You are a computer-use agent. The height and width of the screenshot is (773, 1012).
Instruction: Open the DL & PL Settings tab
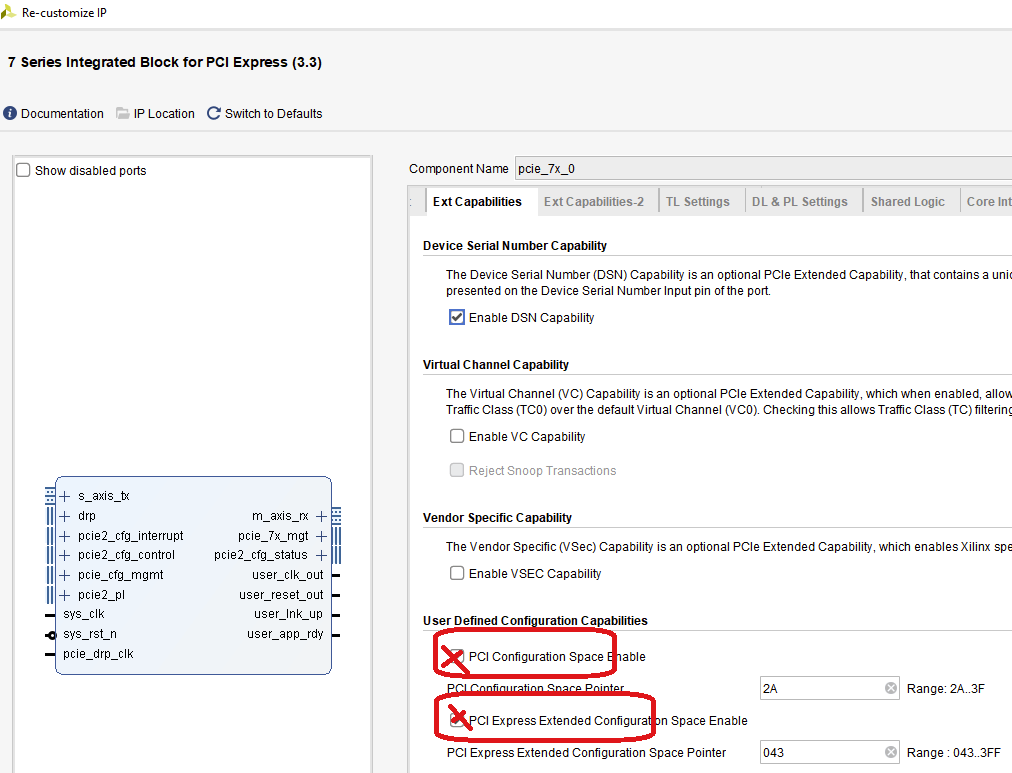(x=800, y=202)
